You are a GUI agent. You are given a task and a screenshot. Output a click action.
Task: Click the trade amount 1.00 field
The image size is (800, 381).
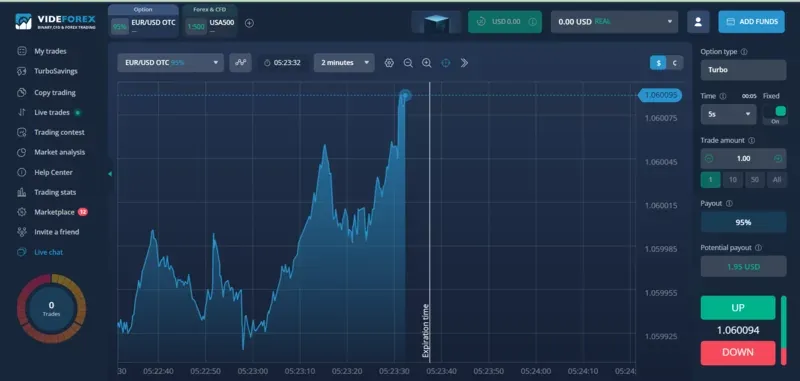743,159
